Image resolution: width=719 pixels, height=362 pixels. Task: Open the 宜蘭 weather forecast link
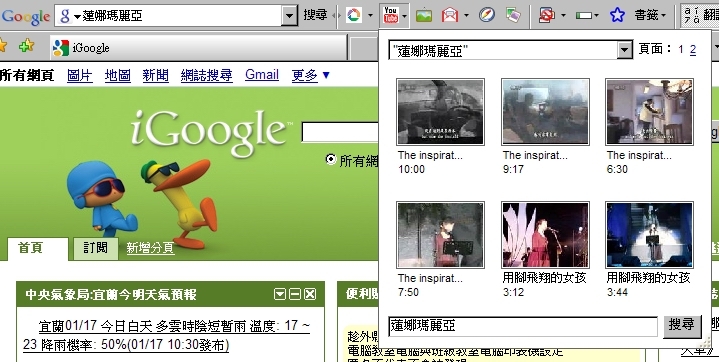point(166,335)
